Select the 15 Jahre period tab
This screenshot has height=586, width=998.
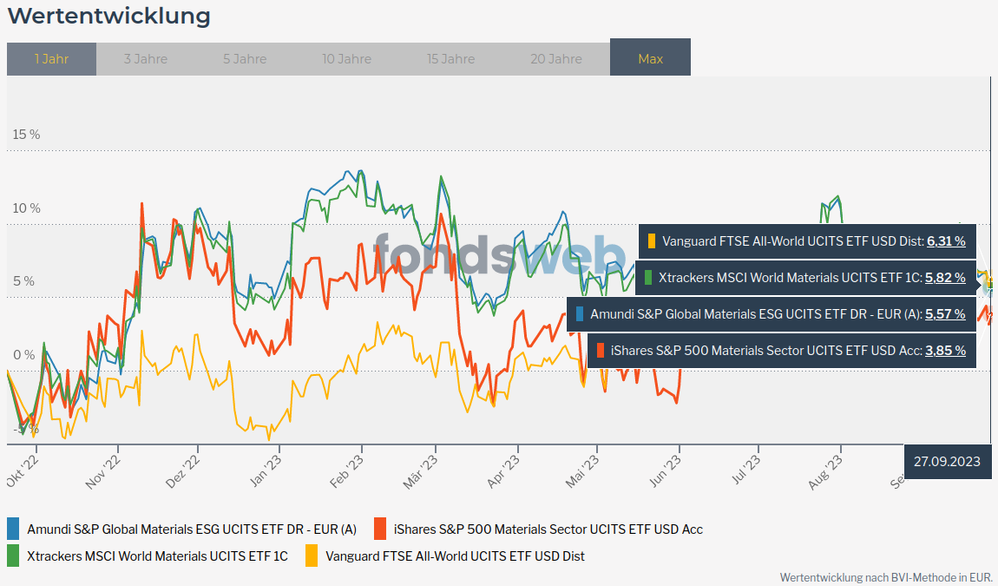coord(450,59)
